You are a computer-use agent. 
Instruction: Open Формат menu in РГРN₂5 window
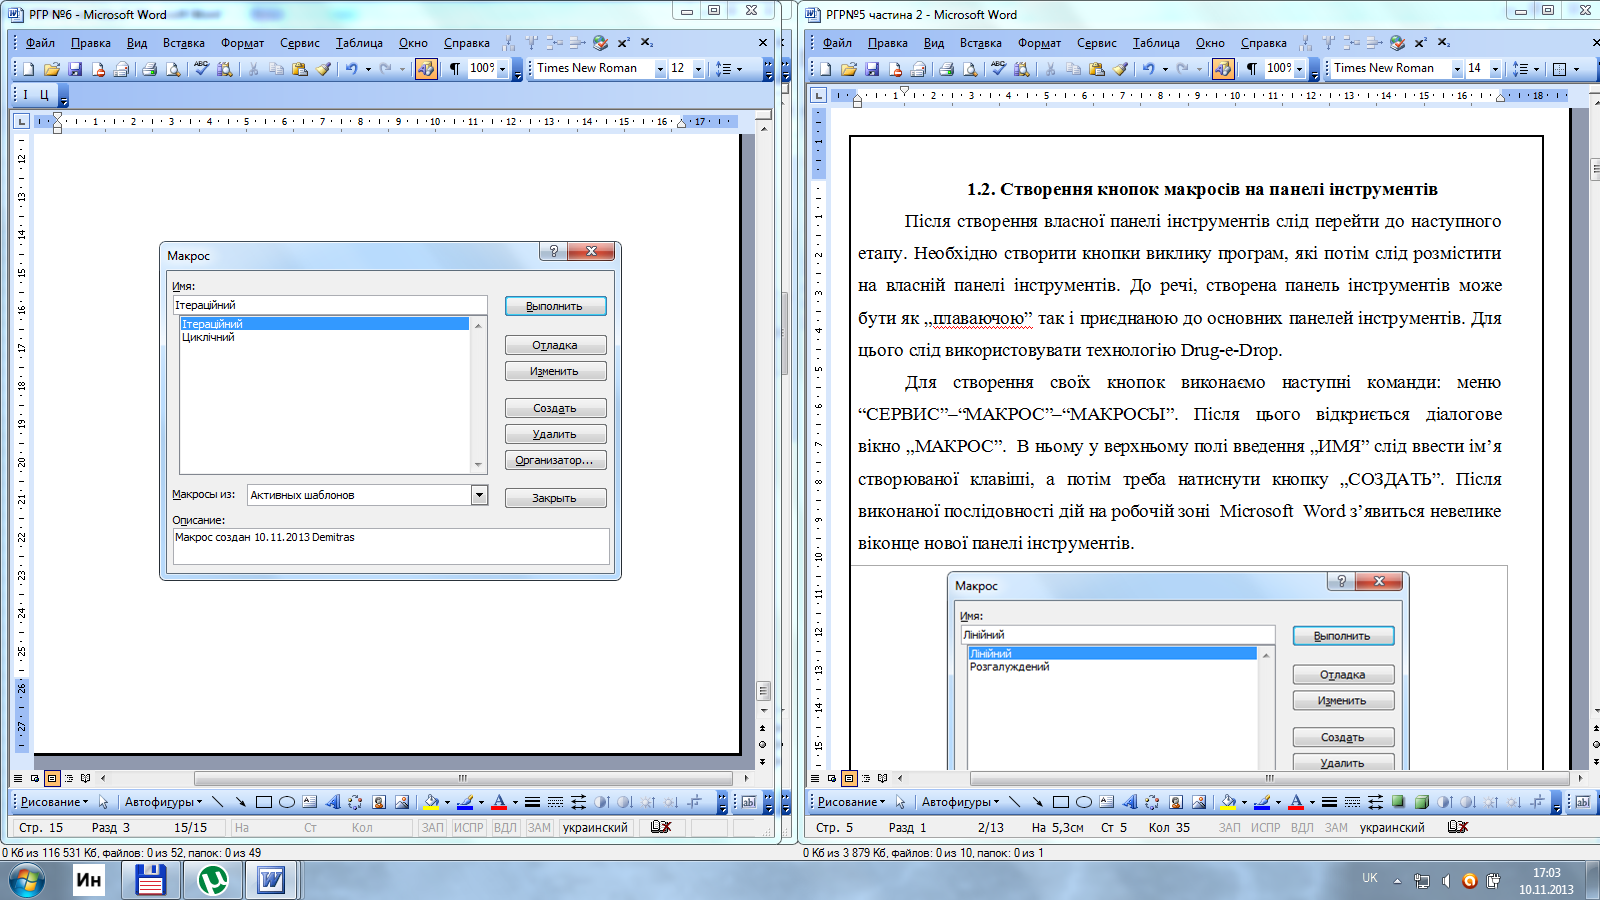tap(1040, 43)
